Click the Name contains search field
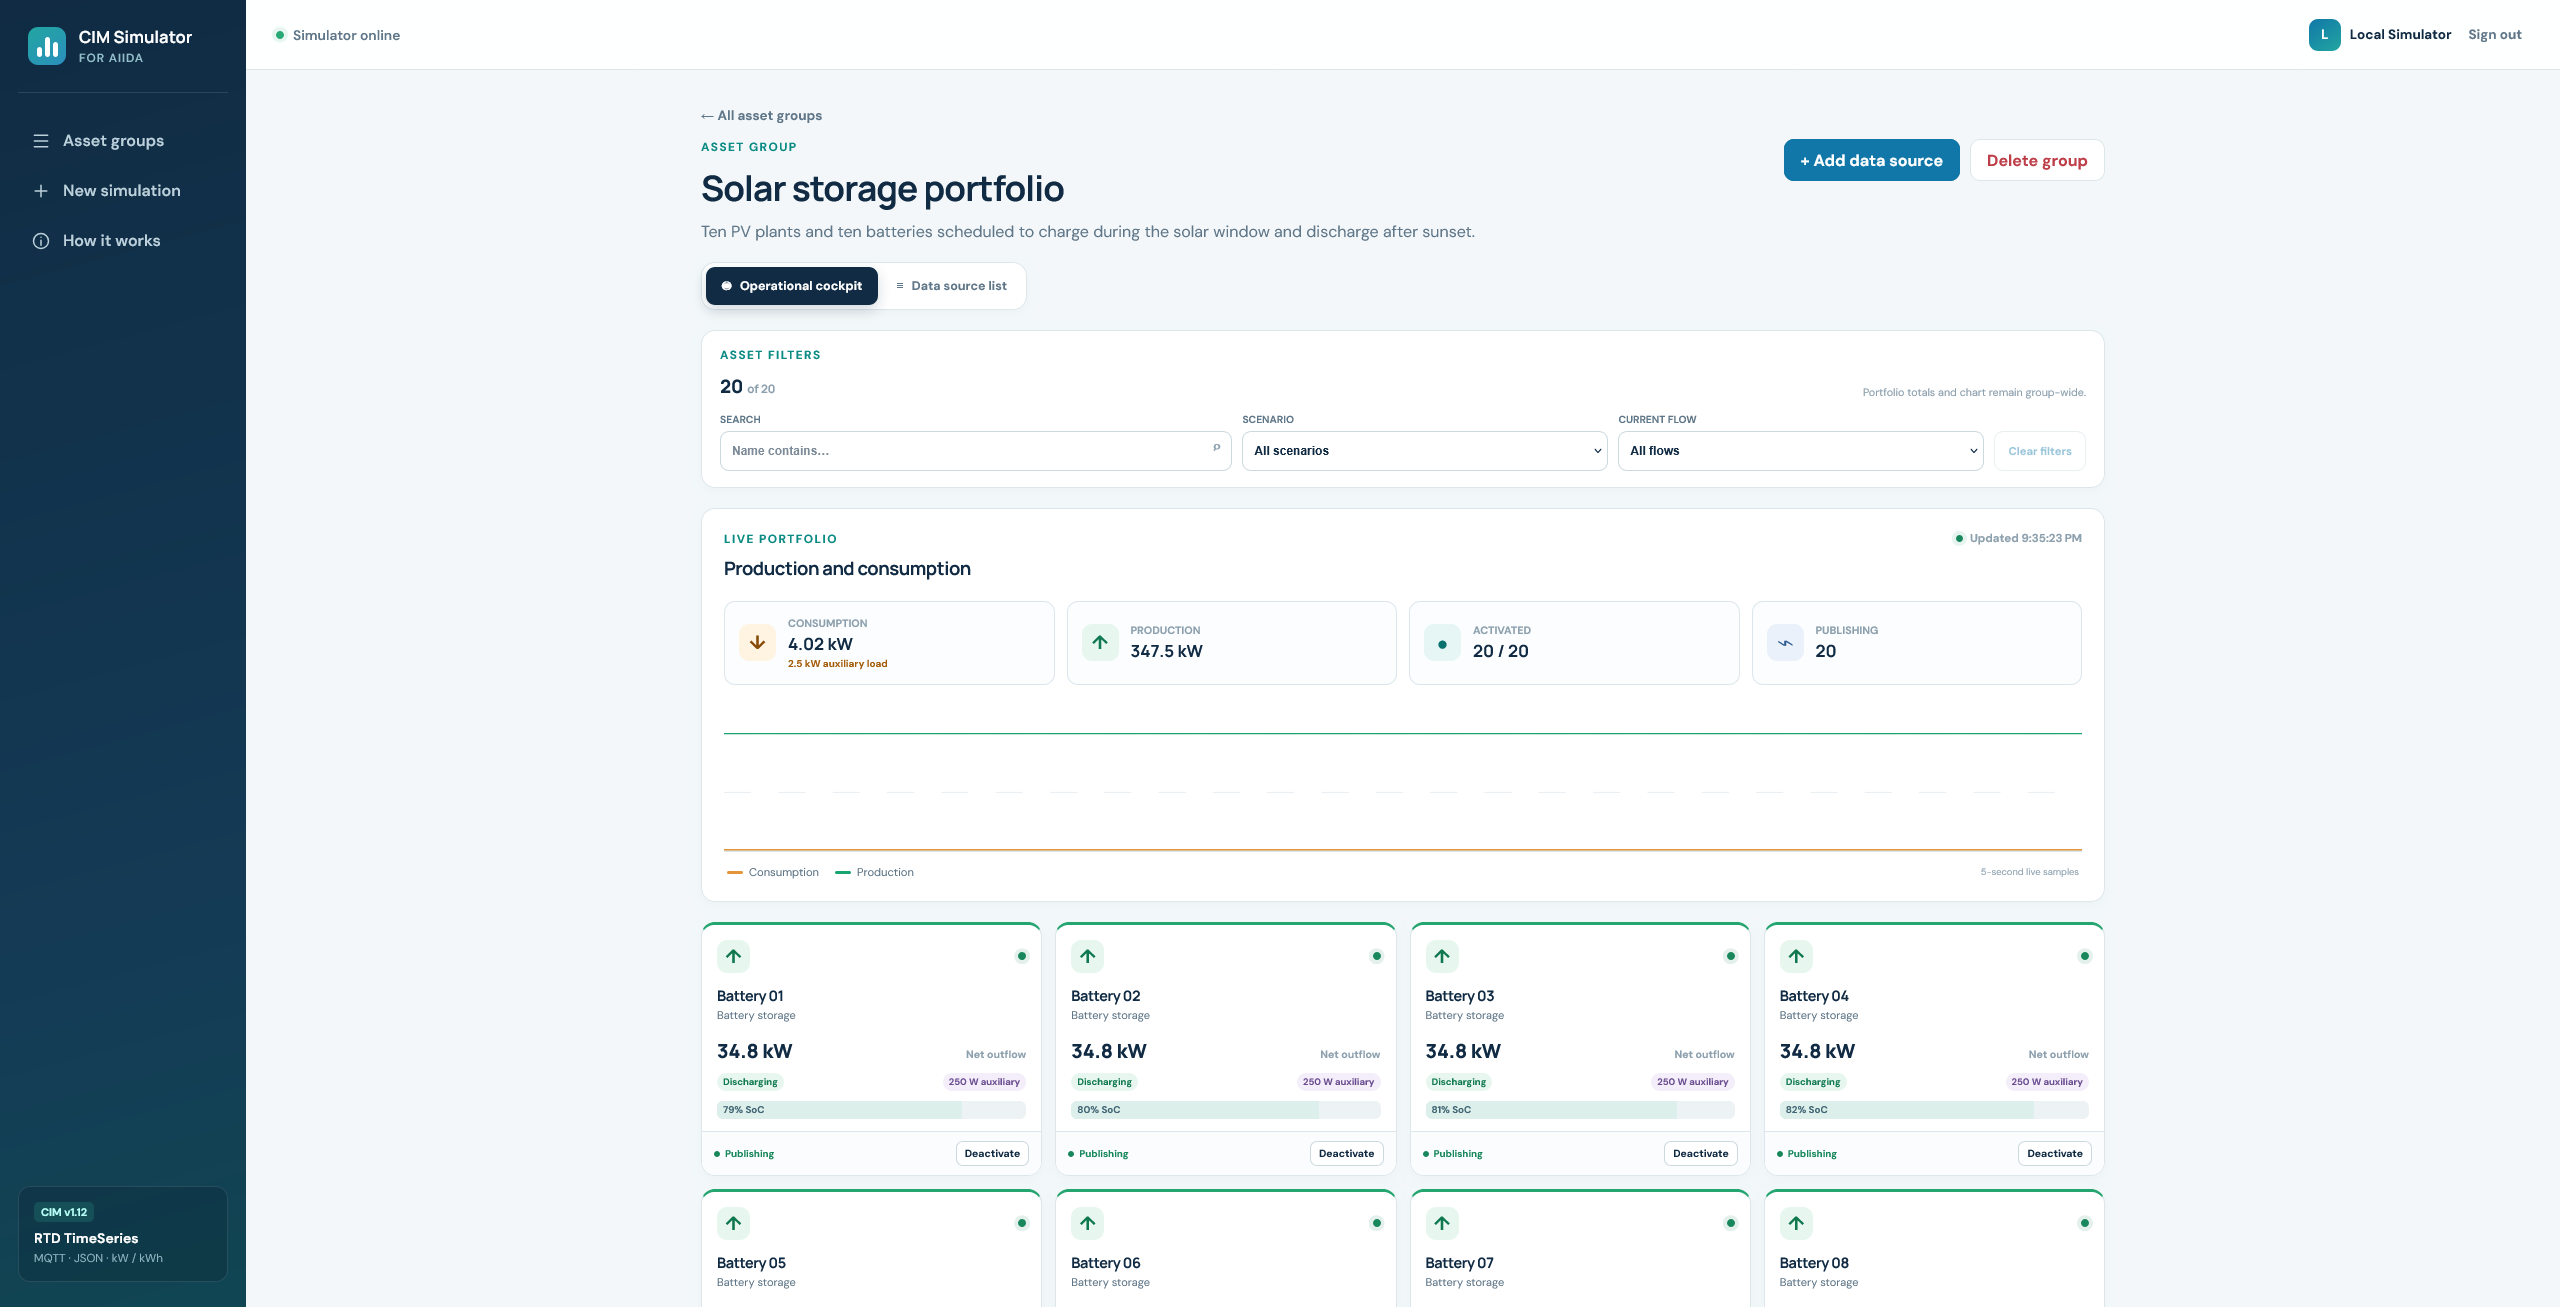This screenshot has height=1307, width=2560. coord(975,451)
